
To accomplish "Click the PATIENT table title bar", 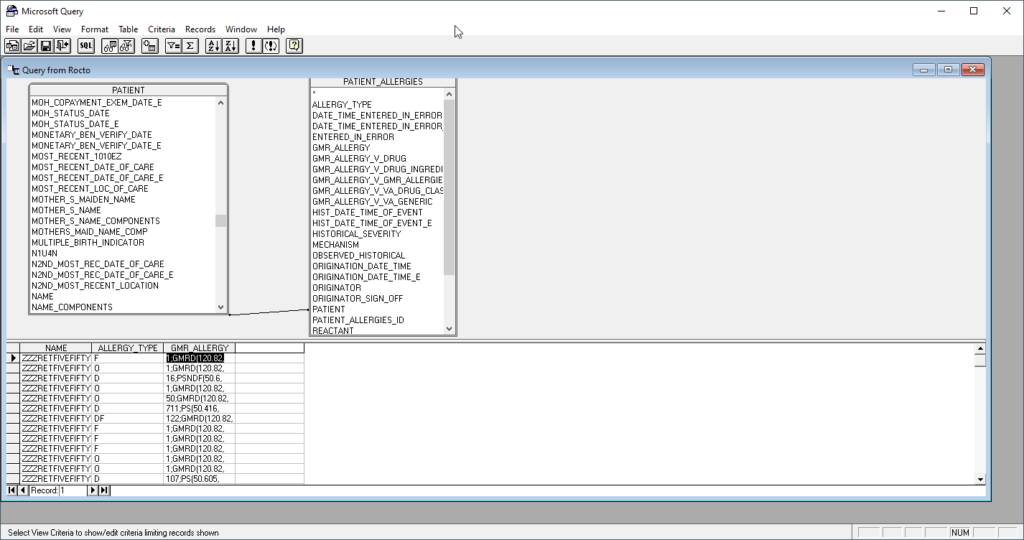I will pos(128,90).
